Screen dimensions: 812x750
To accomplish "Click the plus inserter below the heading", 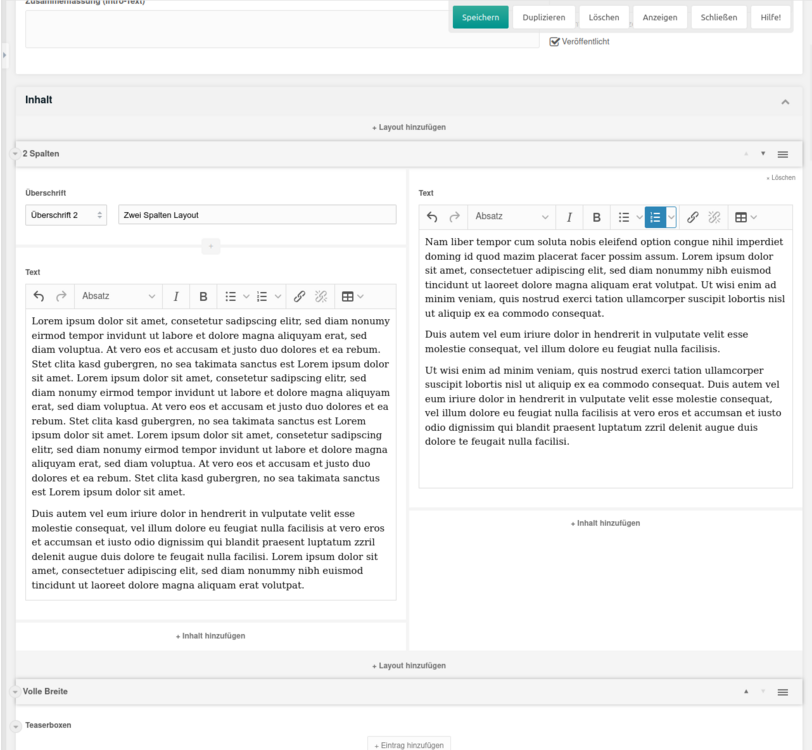I will click(x=211, y=247).
